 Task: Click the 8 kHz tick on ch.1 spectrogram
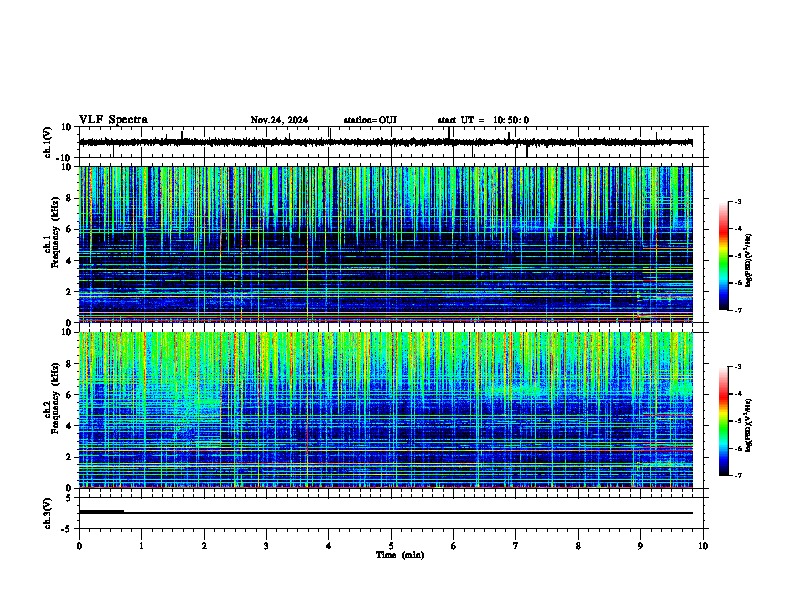[x=69, y=198]
